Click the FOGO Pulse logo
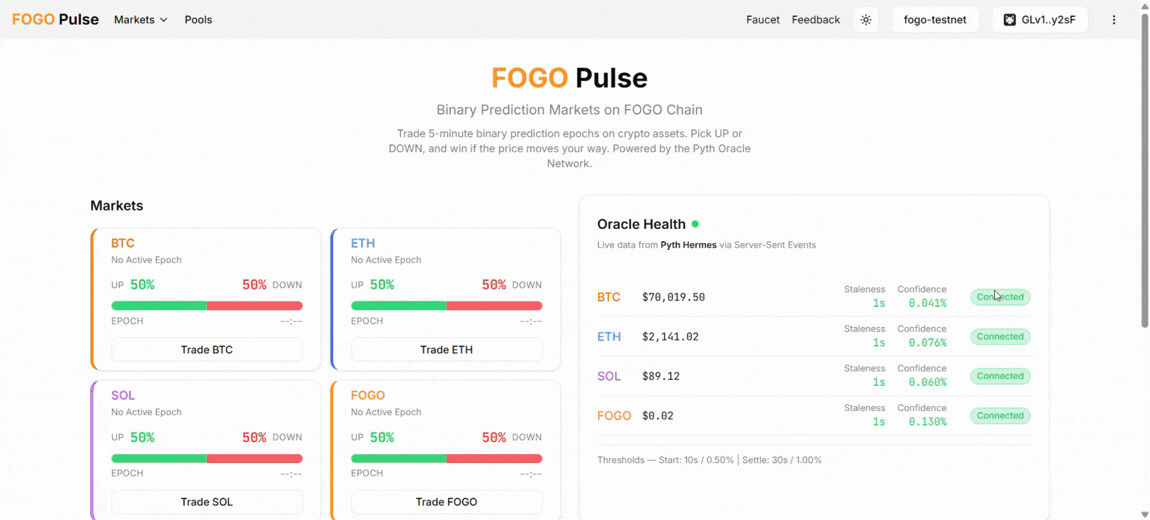Screen dimensions: 1150x520 tap(55, 19)
